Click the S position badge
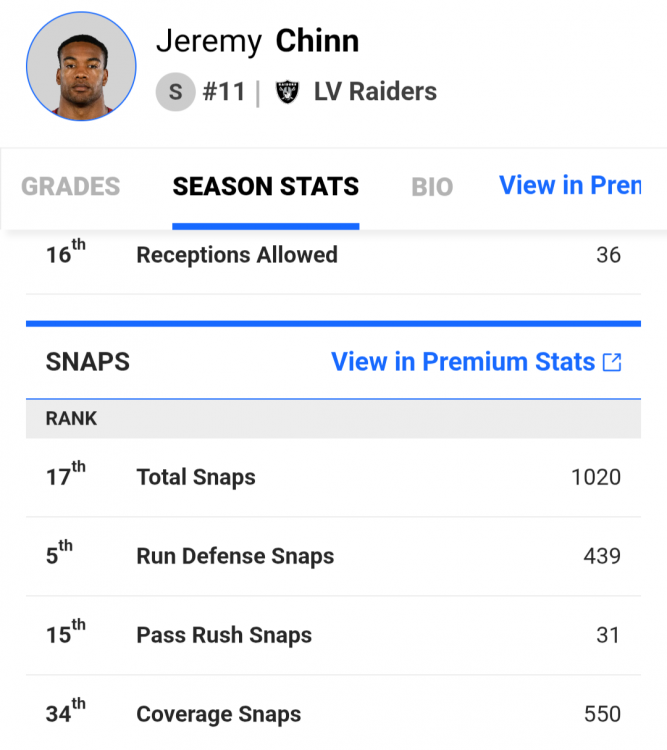Image resolution: width=667 pixels, height=750 pixels. (175, 92)
